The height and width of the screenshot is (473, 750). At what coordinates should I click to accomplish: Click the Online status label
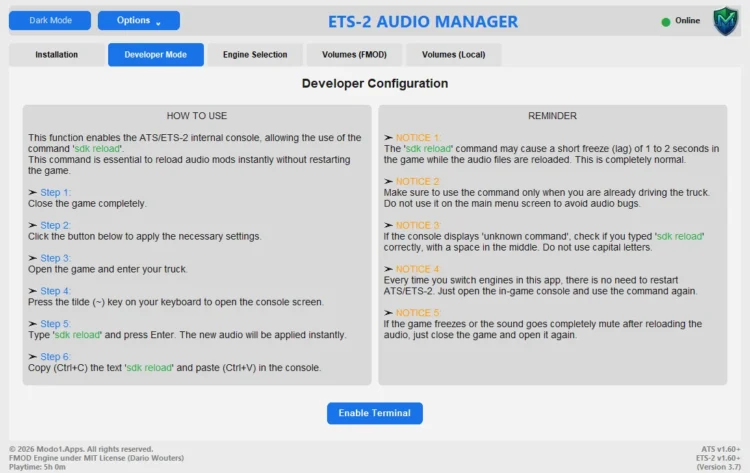(x=687, y=21)
